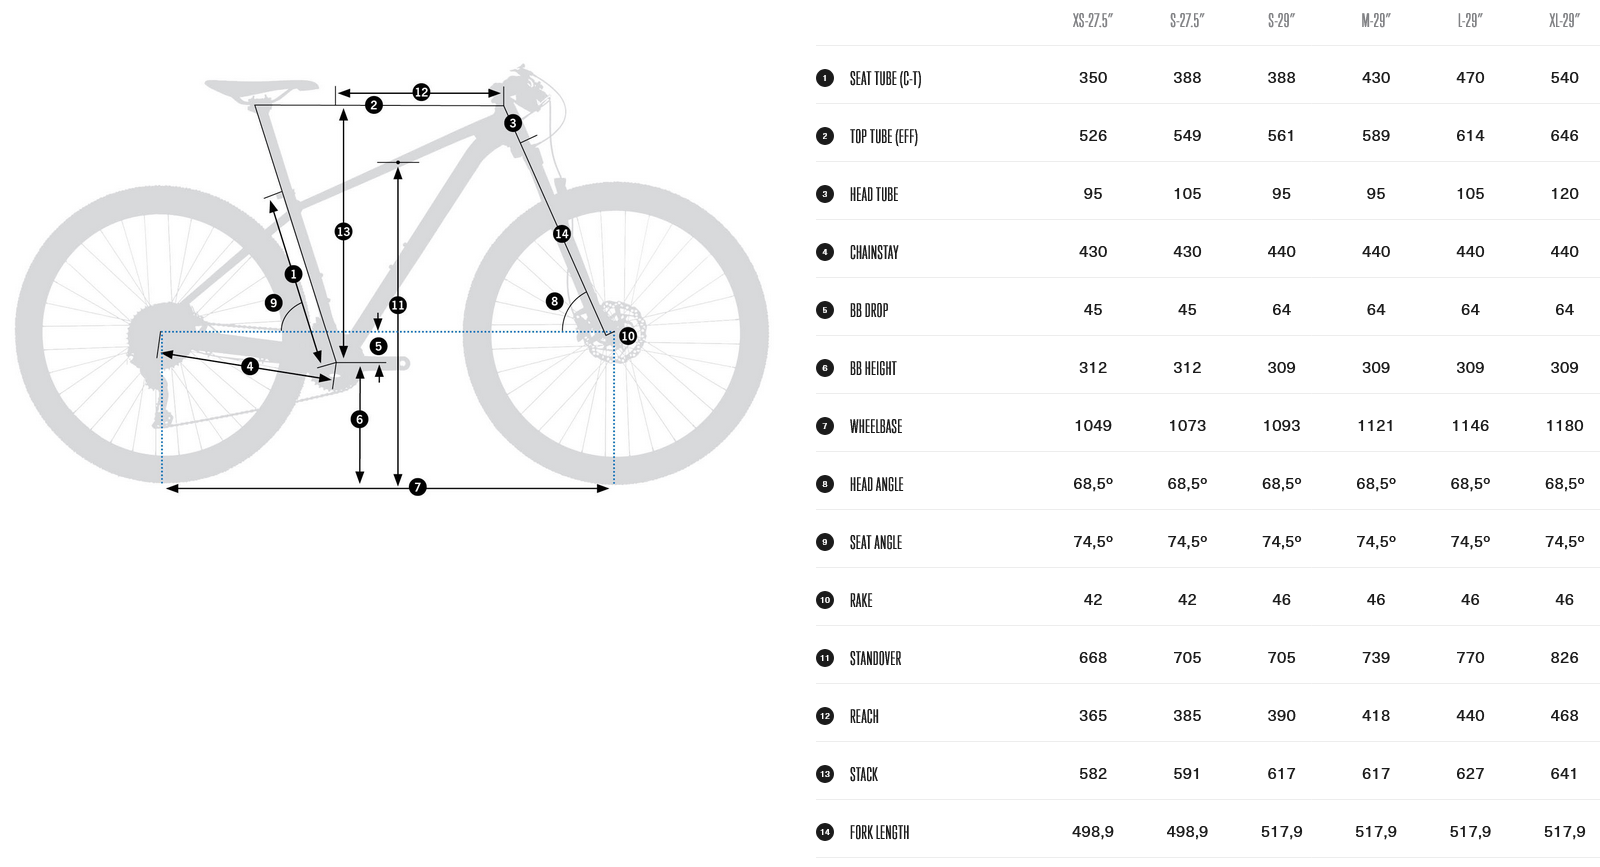Click the bike saddle in the diagram
This screenshot has height=867, width=1600.
[260, 89]
